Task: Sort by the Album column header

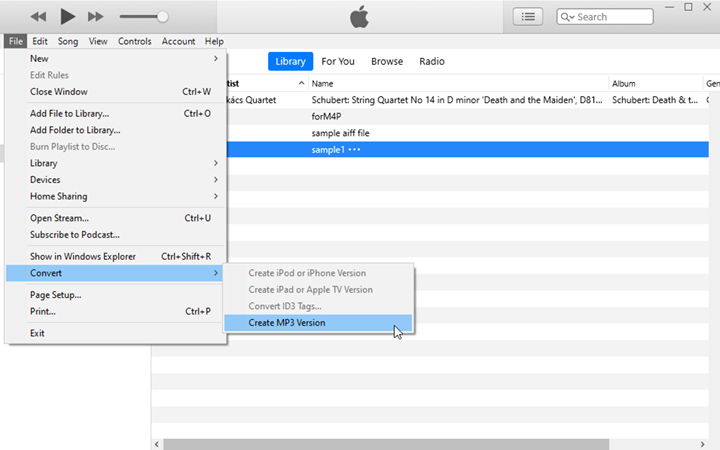Action: click(655, 83)
